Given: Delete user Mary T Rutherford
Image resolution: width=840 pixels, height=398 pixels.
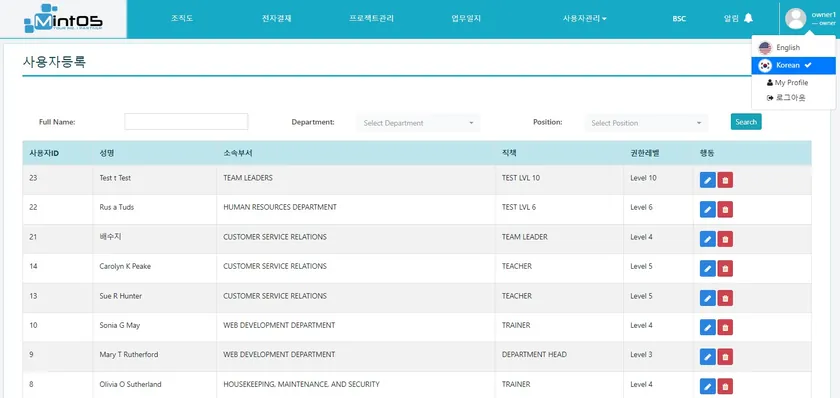Looking at the screenshot, I should [x=725, y=357].
